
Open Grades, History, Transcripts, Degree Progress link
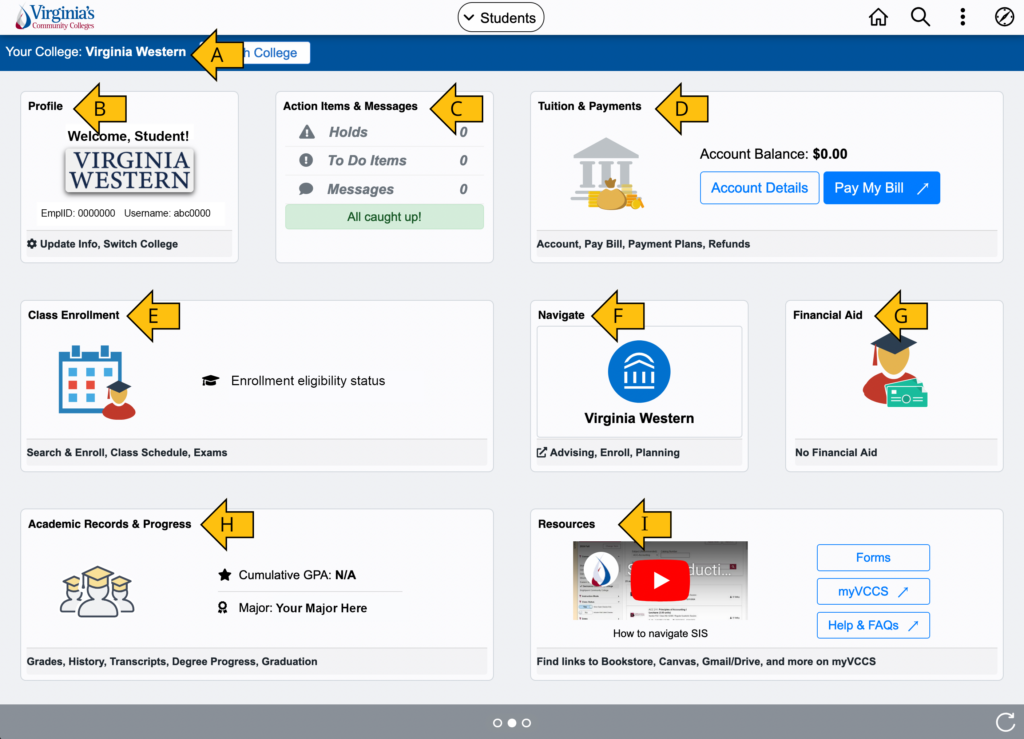coord(172,661)
